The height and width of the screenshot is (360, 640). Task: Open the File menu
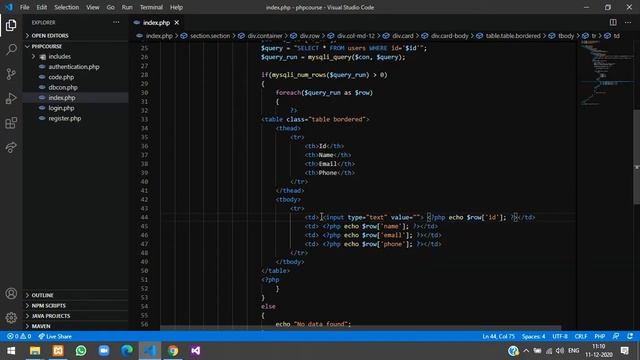[x=24, y=7]
